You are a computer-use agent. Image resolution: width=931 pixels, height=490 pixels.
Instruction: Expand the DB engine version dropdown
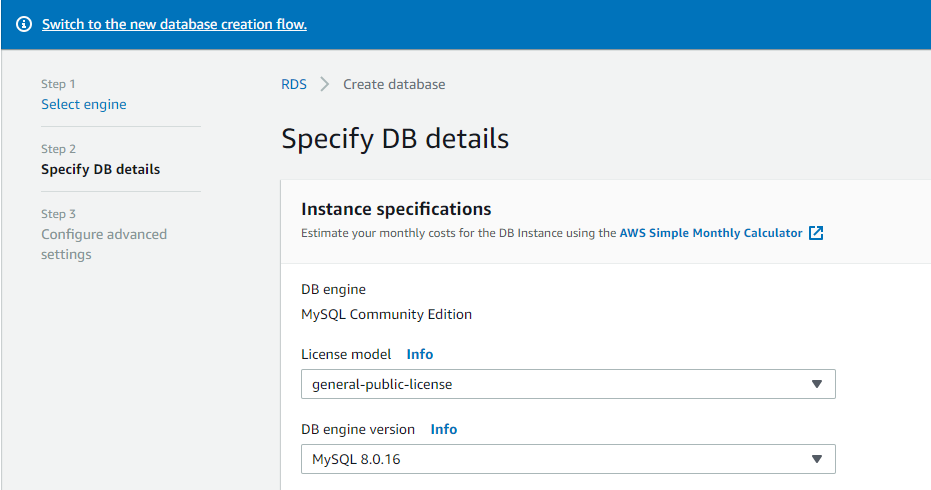tap(568, 459)
